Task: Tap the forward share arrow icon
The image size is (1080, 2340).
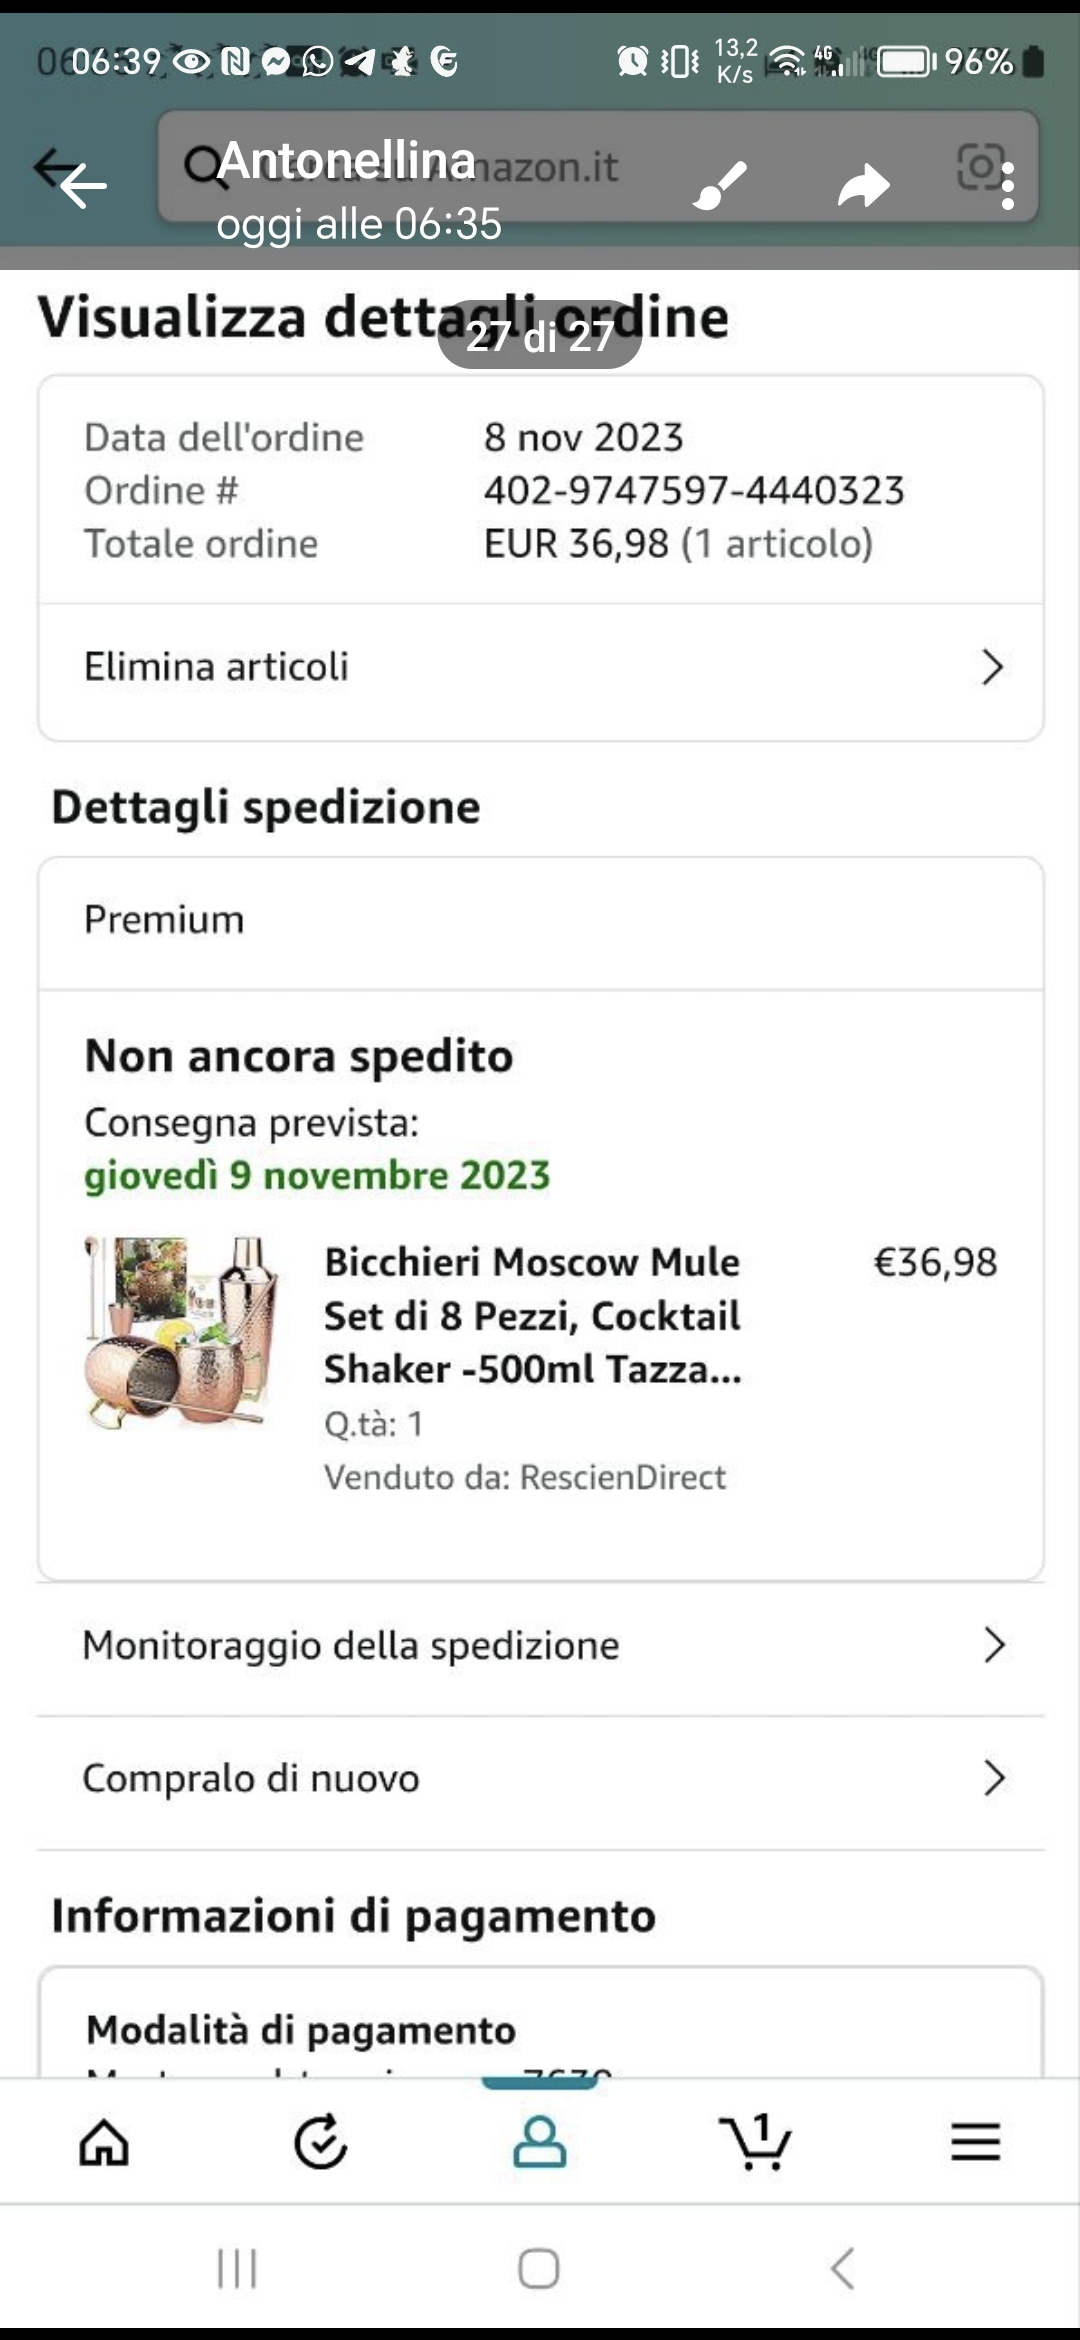Action: coord(863,186)
